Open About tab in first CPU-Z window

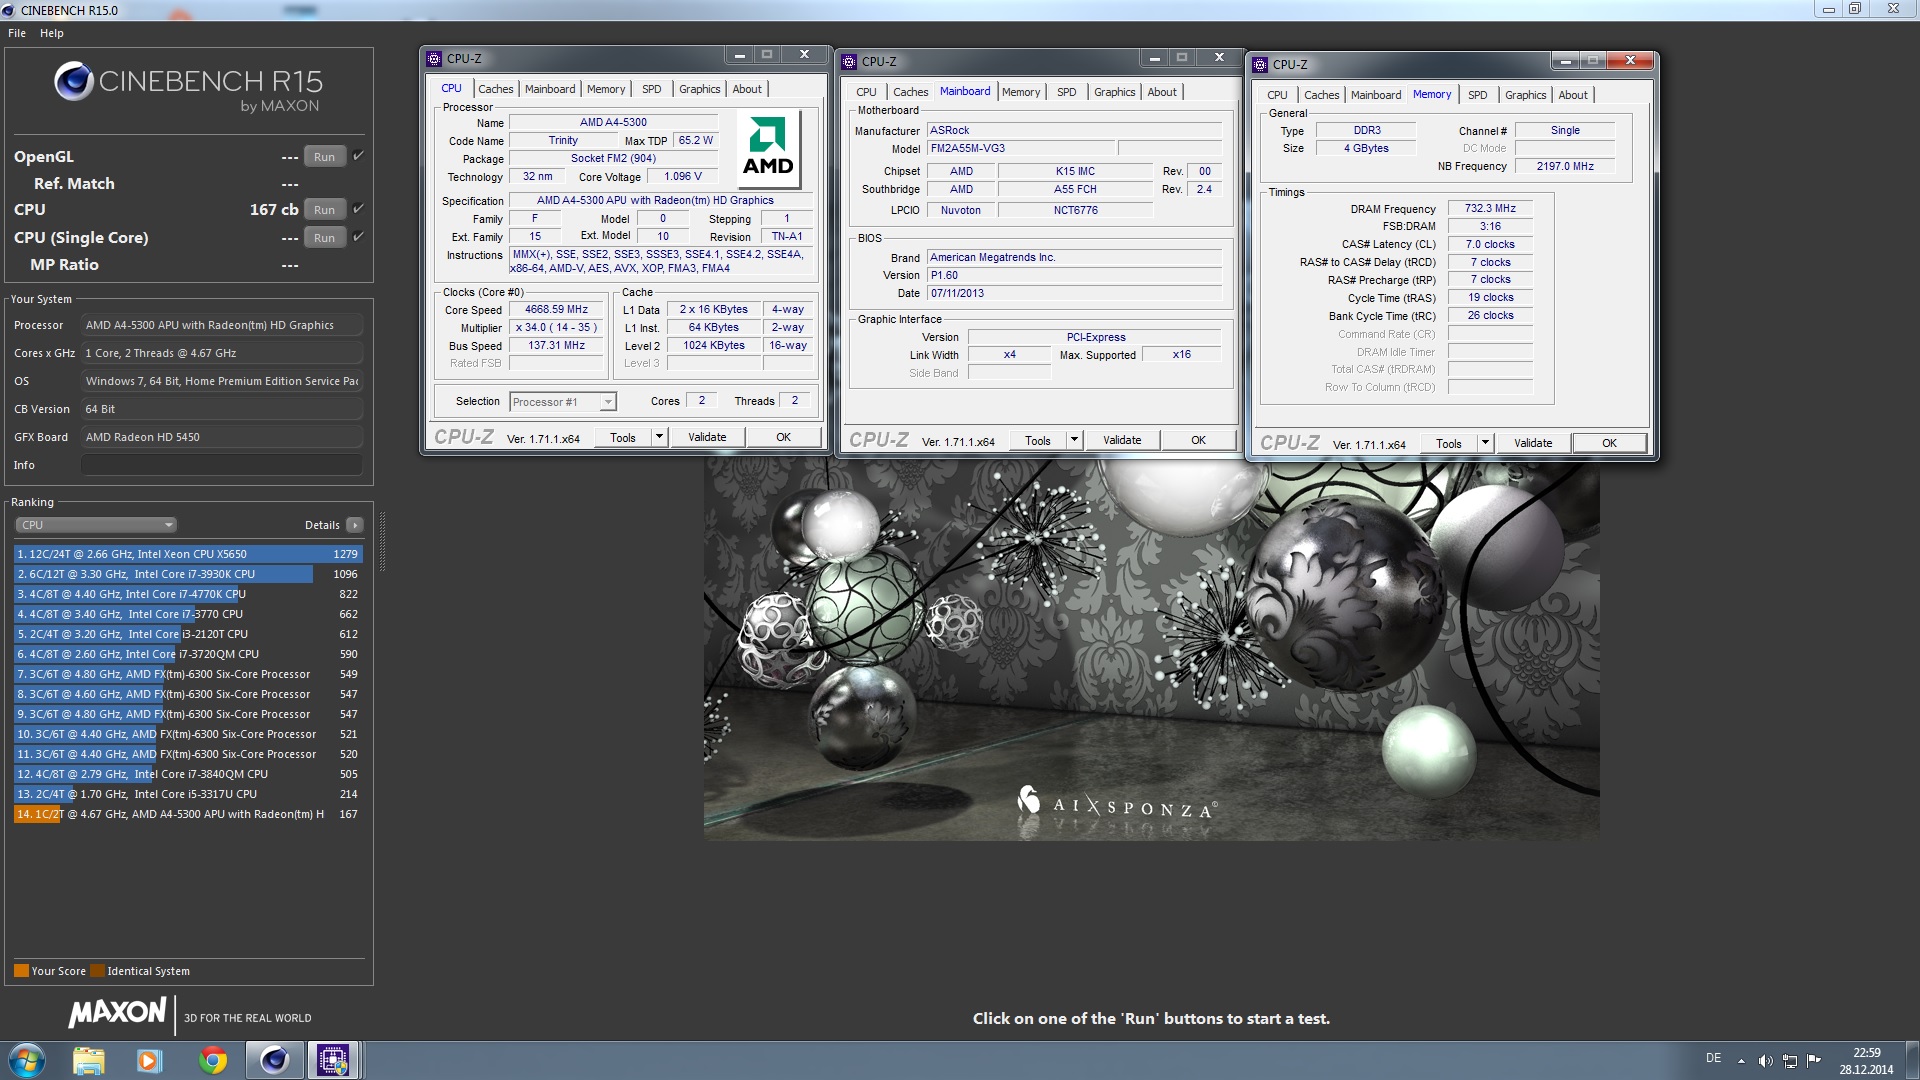[747, 89]
